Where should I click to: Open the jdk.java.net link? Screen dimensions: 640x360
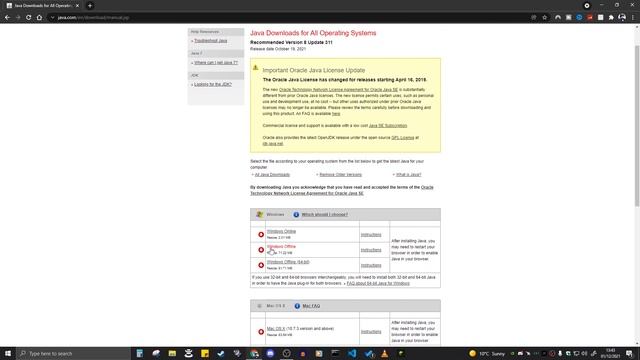pyautogui.click(x=273, y=144)
